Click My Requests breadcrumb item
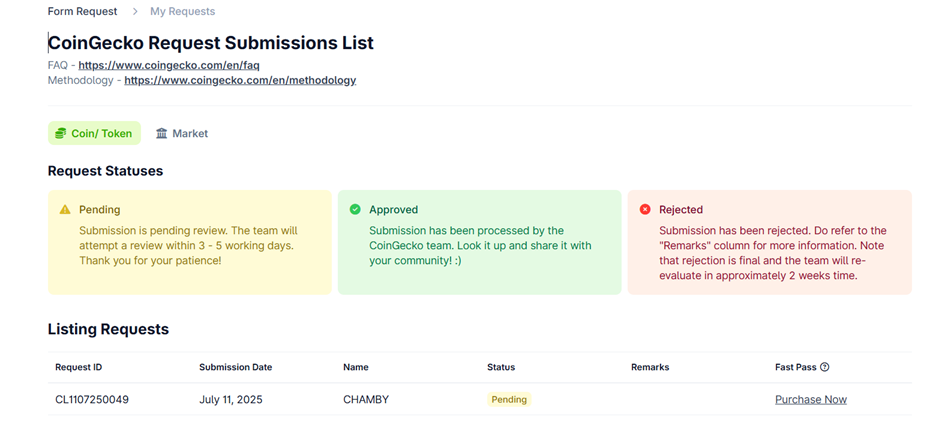 [183, 11]
